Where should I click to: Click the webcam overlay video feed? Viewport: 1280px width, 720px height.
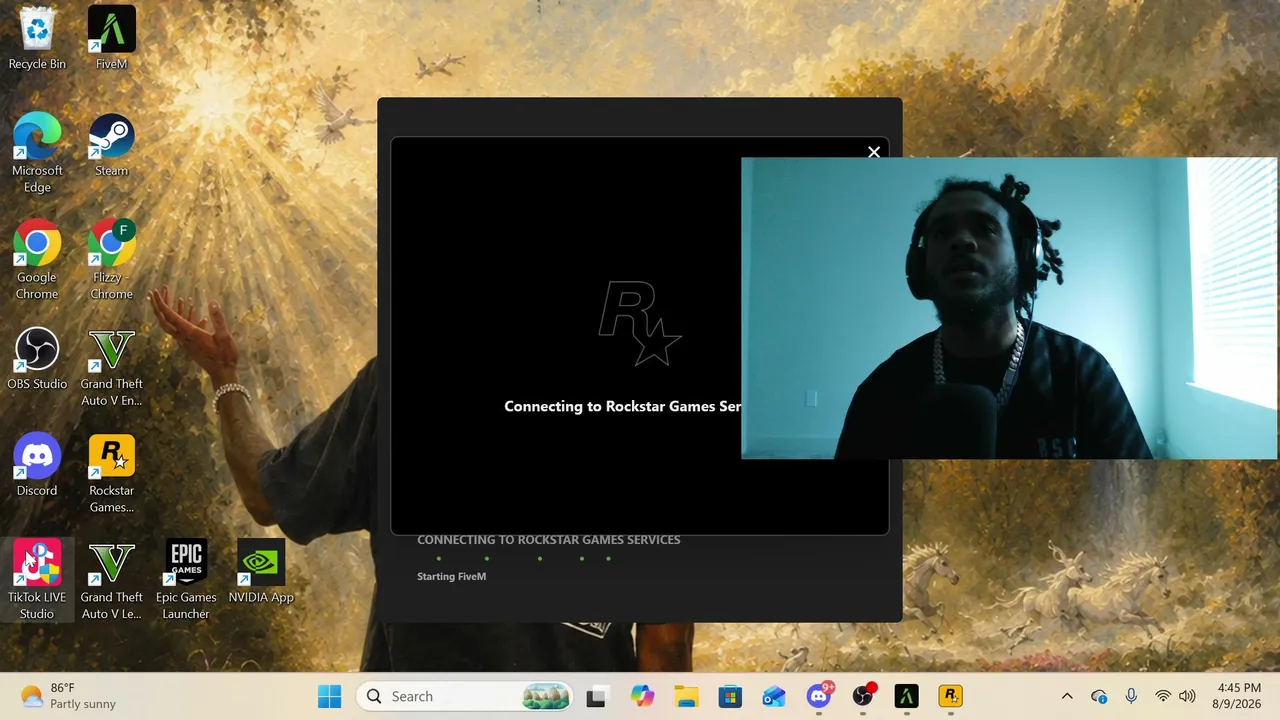1009,308
